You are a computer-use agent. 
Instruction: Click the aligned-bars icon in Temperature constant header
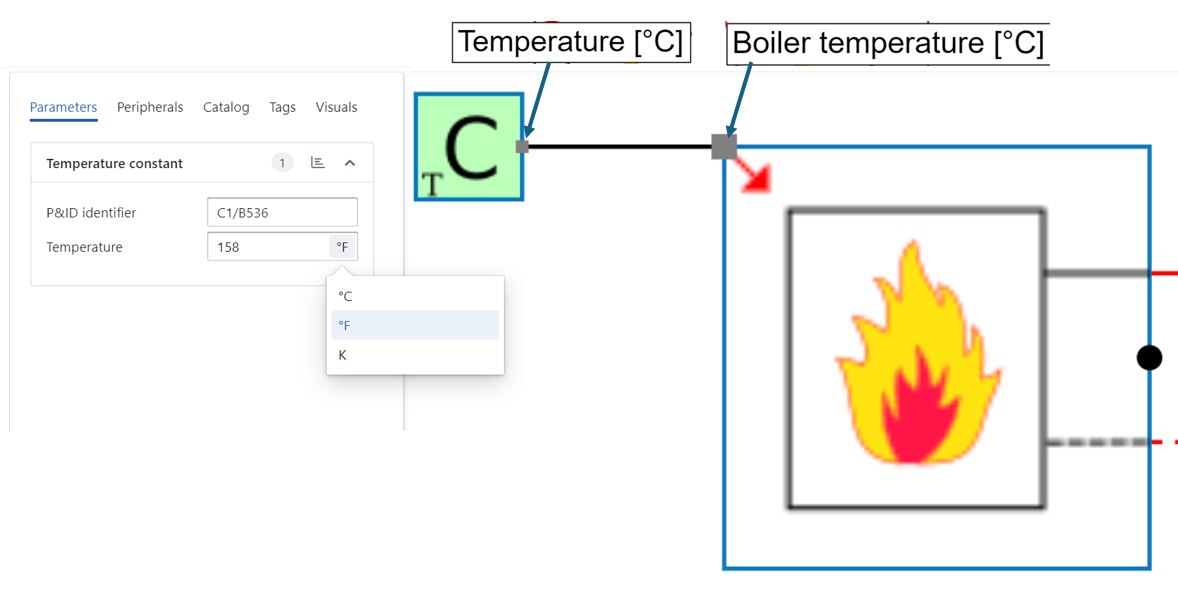coord(318,163)
